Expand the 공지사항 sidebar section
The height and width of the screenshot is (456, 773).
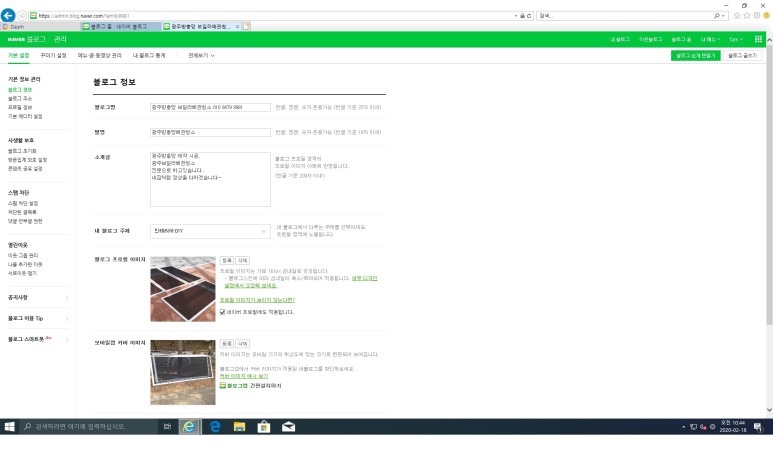coord(38,297)
